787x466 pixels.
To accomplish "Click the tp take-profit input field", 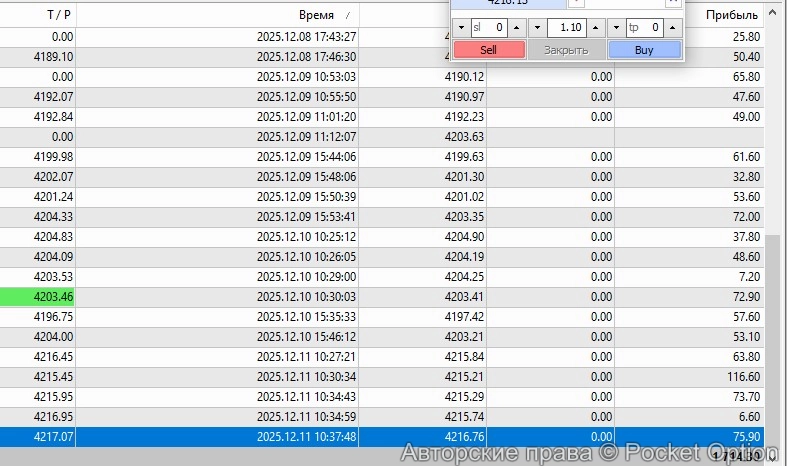I will pos(644,28).
